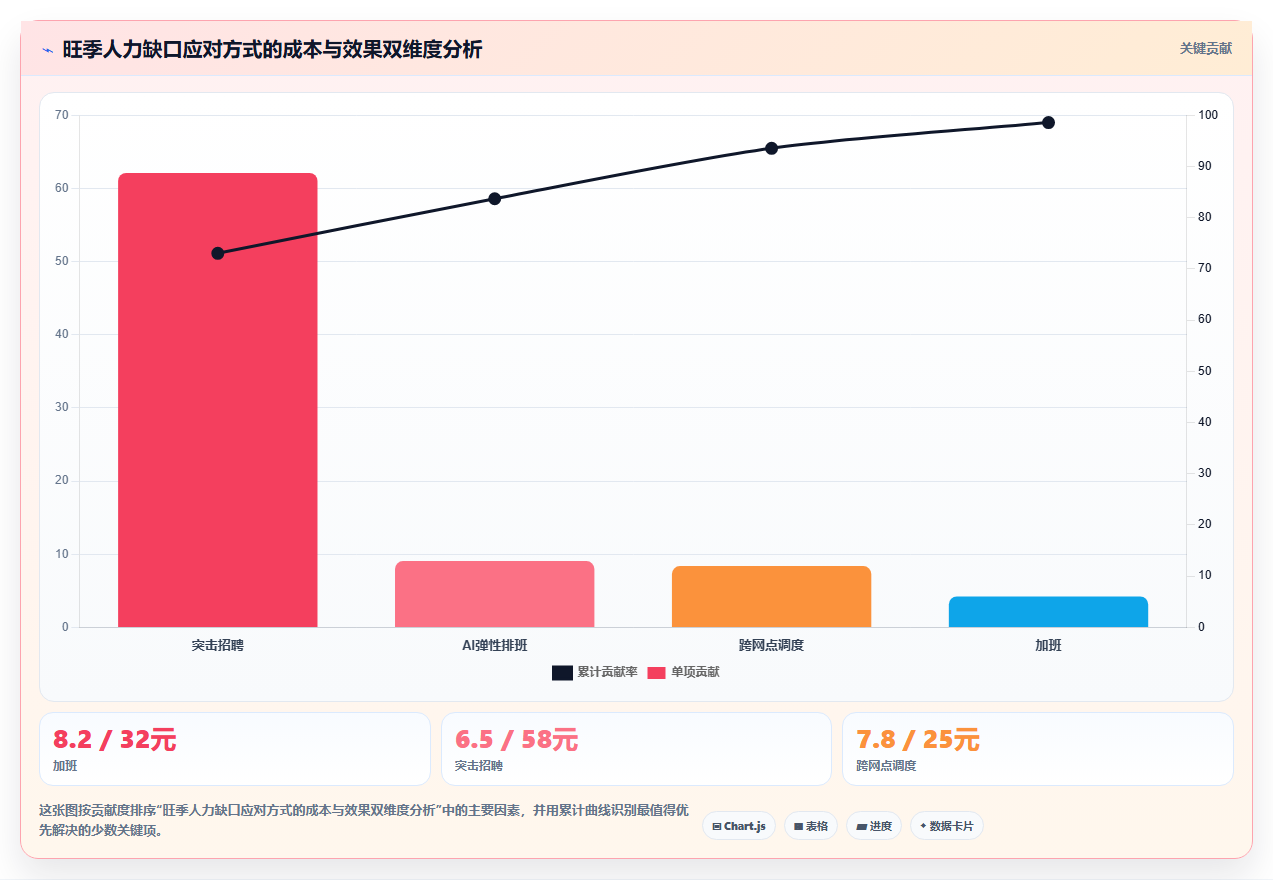Click the red 突击招聘 bar
Viewport: 1273px width, 880px height.
tap(217, 400)
